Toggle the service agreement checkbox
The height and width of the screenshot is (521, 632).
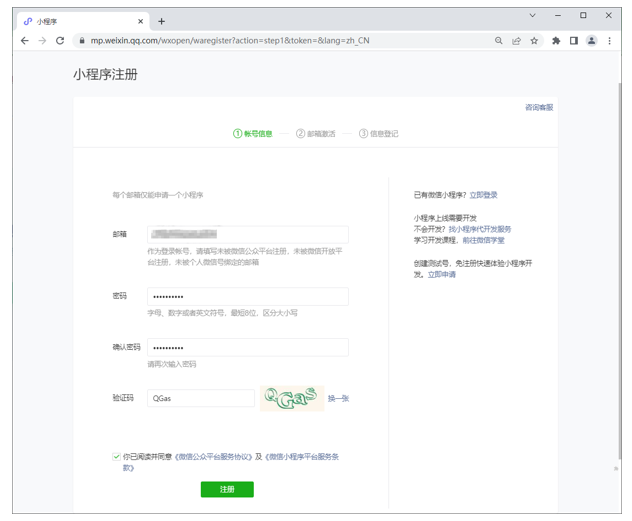(116, 457)
